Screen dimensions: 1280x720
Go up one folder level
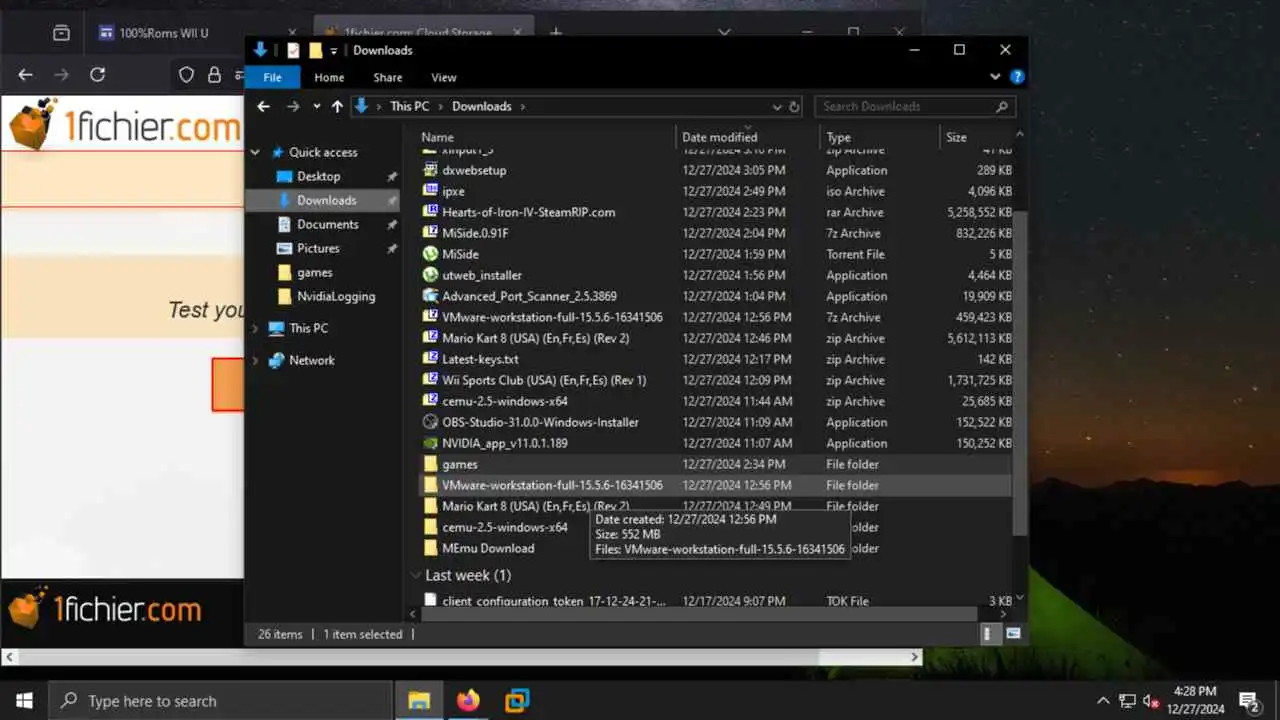pyautogui.click(x=337, y=106)
